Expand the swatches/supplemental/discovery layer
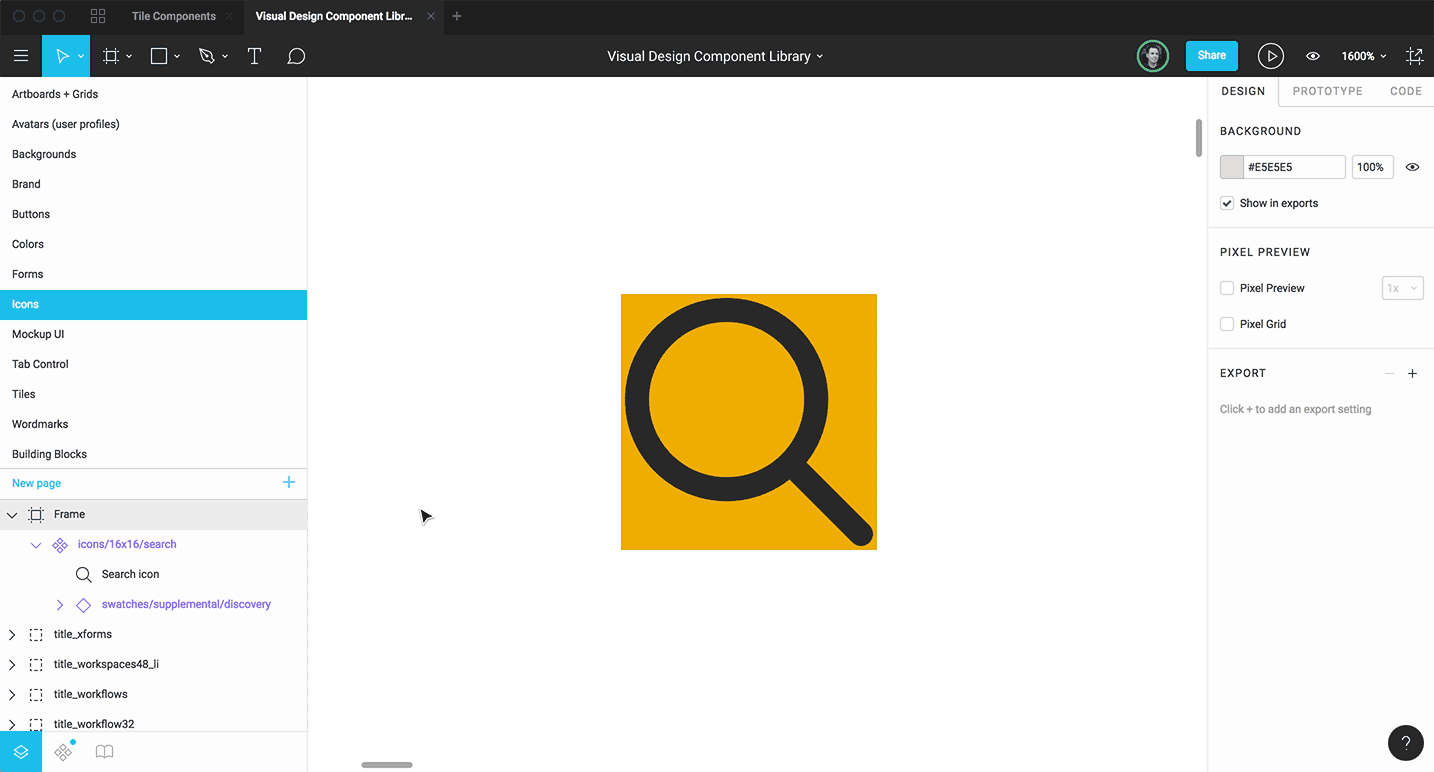 coord(59,604)
